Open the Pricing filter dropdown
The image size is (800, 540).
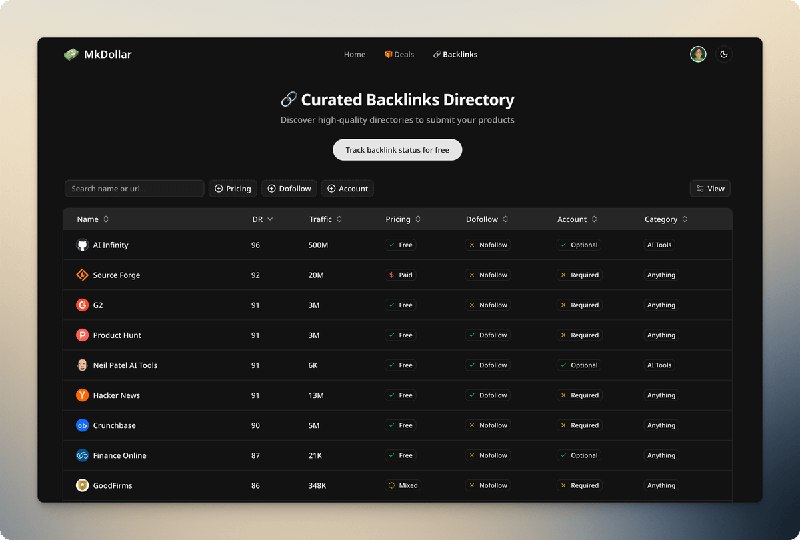tap(233, 188)
